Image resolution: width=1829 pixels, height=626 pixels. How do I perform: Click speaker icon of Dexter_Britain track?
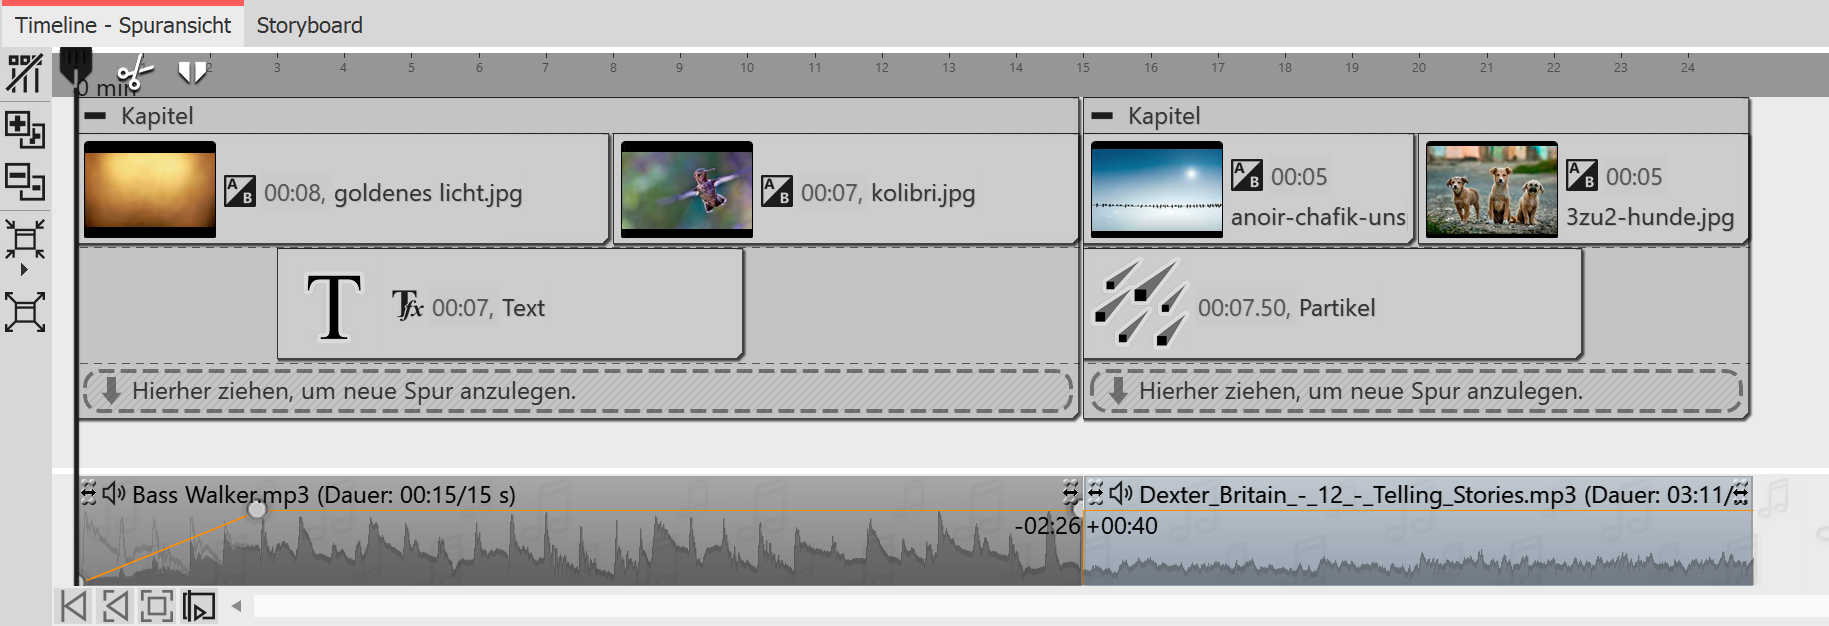tap(1121, 493)
